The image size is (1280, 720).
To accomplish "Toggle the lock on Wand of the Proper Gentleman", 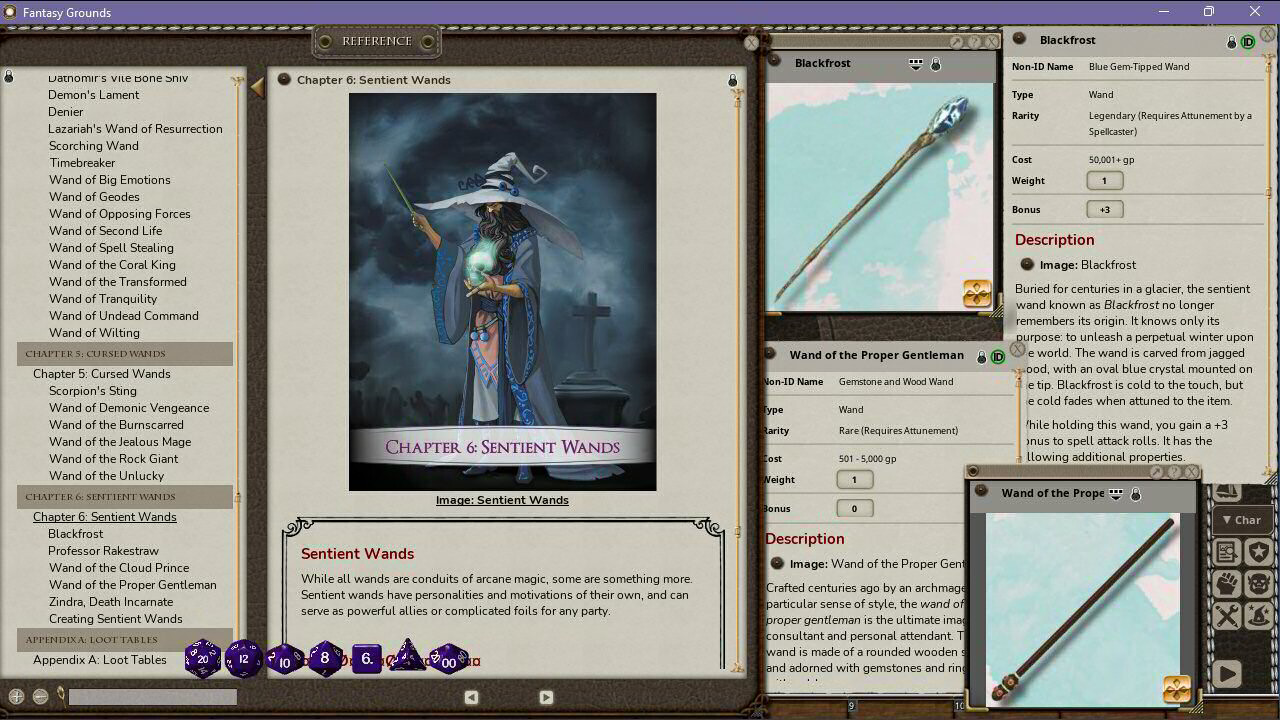I will (980, 355).
